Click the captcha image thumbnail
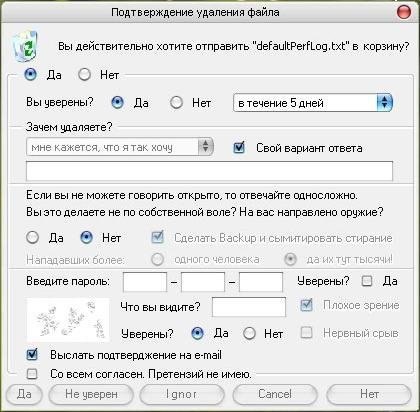420x412 pixels. pyautogui.click(x=68, y=319)
